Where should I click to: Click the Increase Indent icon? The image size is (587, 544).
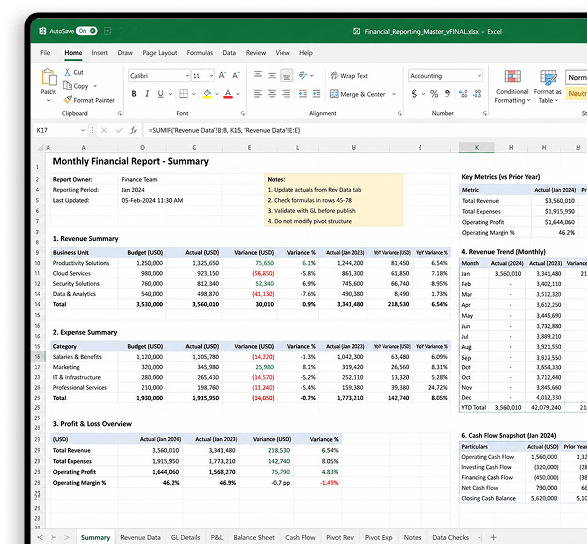pos(316,94)
